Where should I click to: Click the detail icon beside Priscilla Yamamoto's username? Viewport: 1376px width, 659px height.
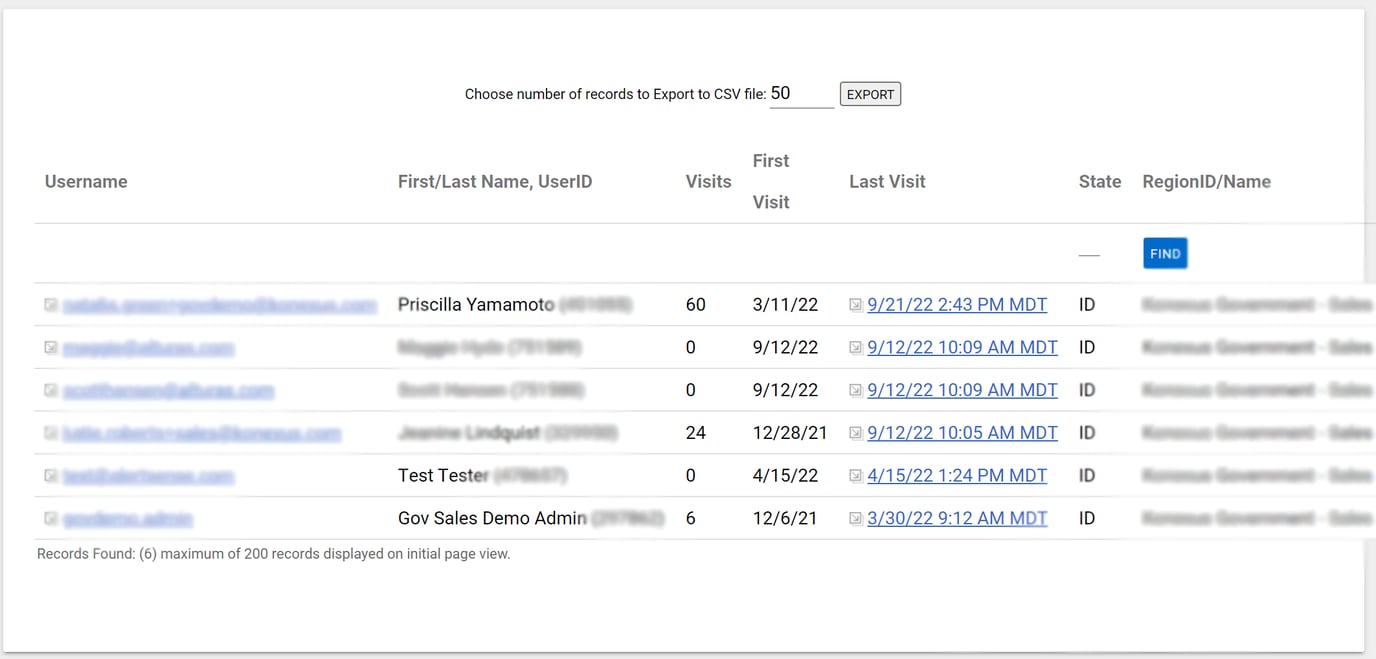(x=50, y=304)
